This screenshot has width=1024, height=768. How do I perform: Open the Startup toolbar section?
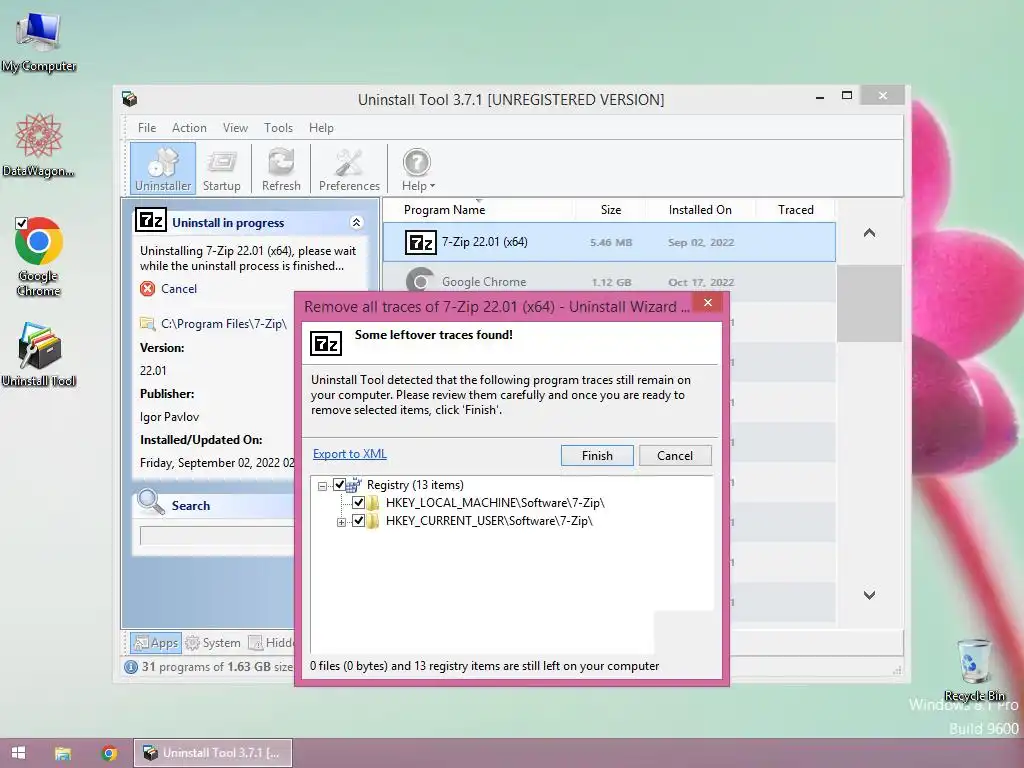(221, 168)
